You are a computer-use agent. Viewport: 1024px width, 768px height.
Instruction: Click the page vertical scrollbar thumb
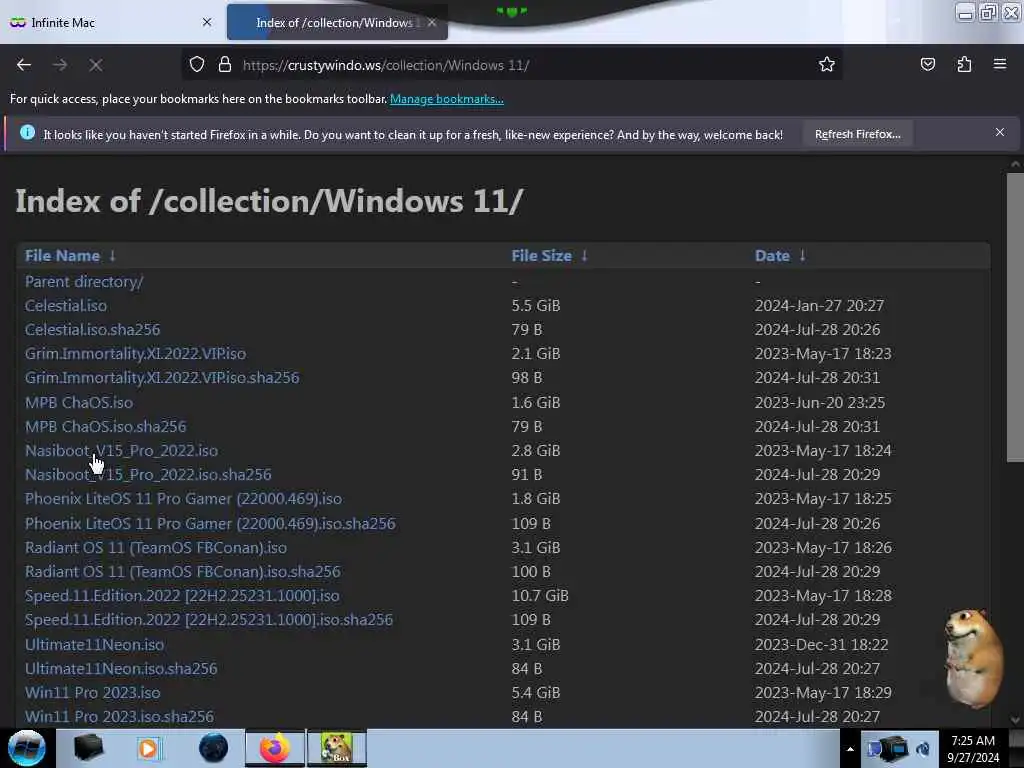[x=1015, y=317]
